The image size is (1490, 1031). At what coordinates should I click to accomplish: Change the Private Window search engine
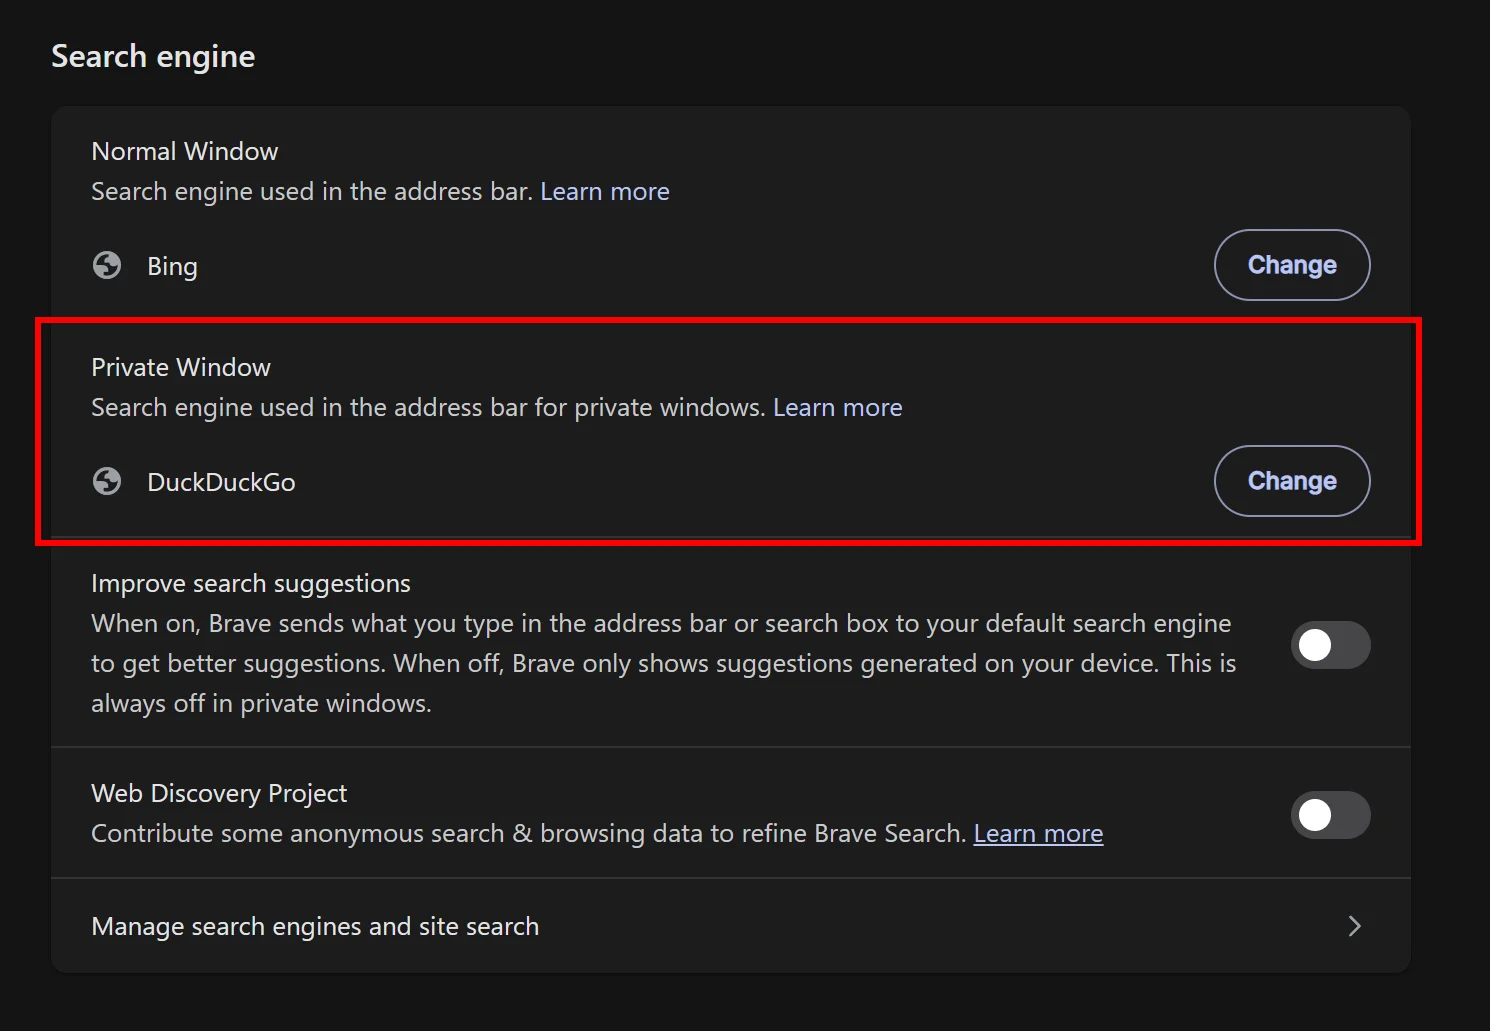pos(1292,481)
